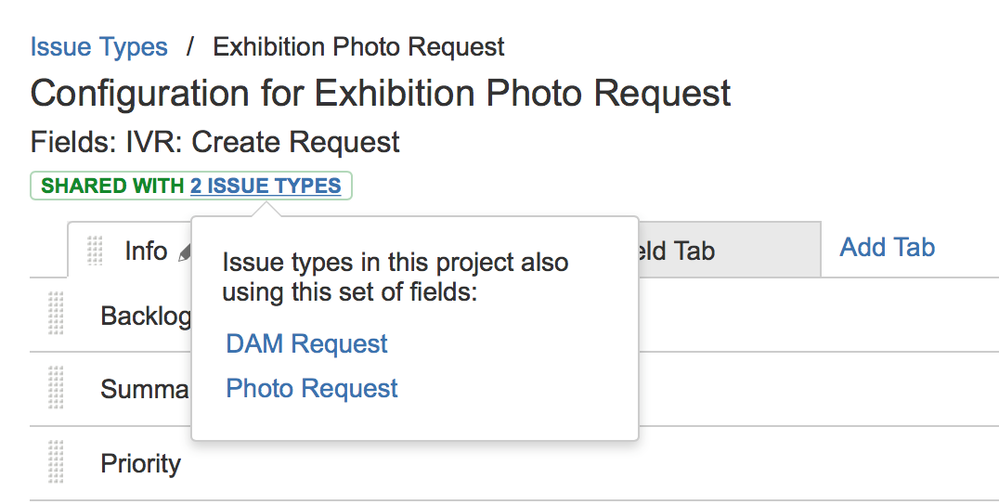Open the Issue Types breadcrumb link
Image resolution: width=999 pixels, height=503 pixels.
99,47
